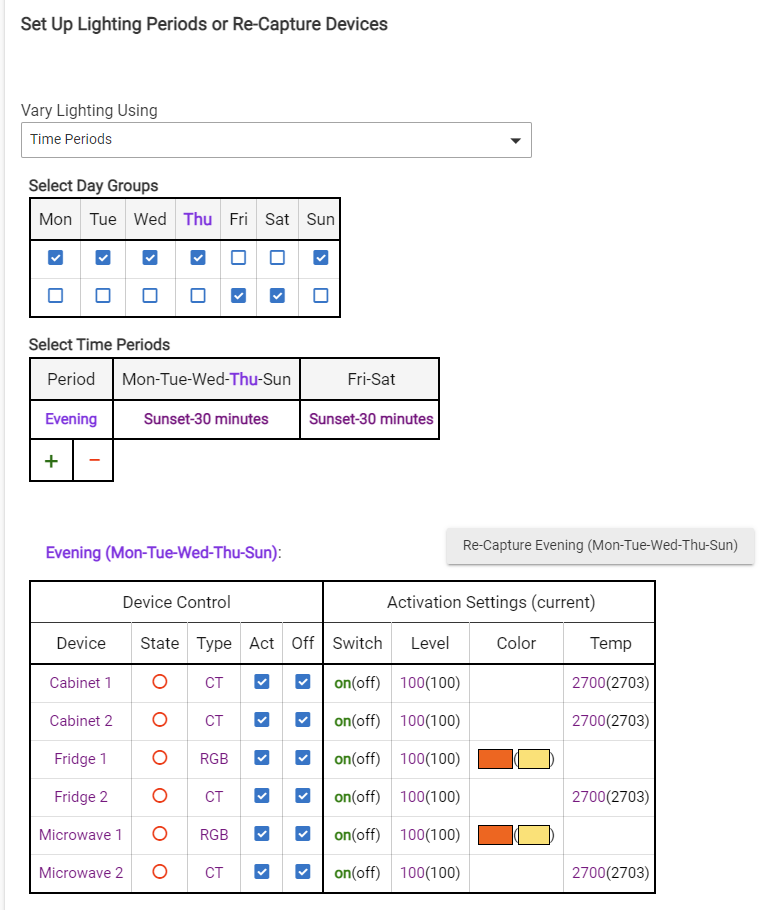The height and width of the screenshot is (910, 776).
Task: Click Microwave 2 state circle icon
Action: [x=159, y=873]
